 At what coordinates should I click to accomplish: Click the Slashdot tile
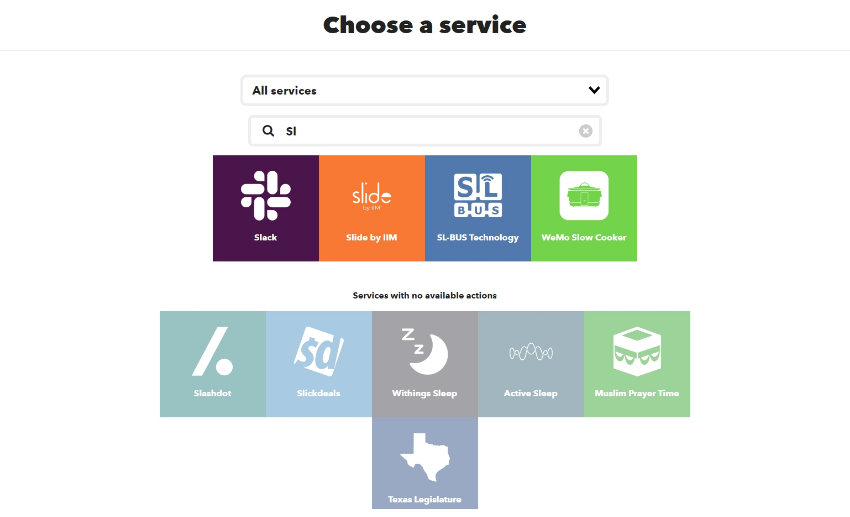click(212, 364)
